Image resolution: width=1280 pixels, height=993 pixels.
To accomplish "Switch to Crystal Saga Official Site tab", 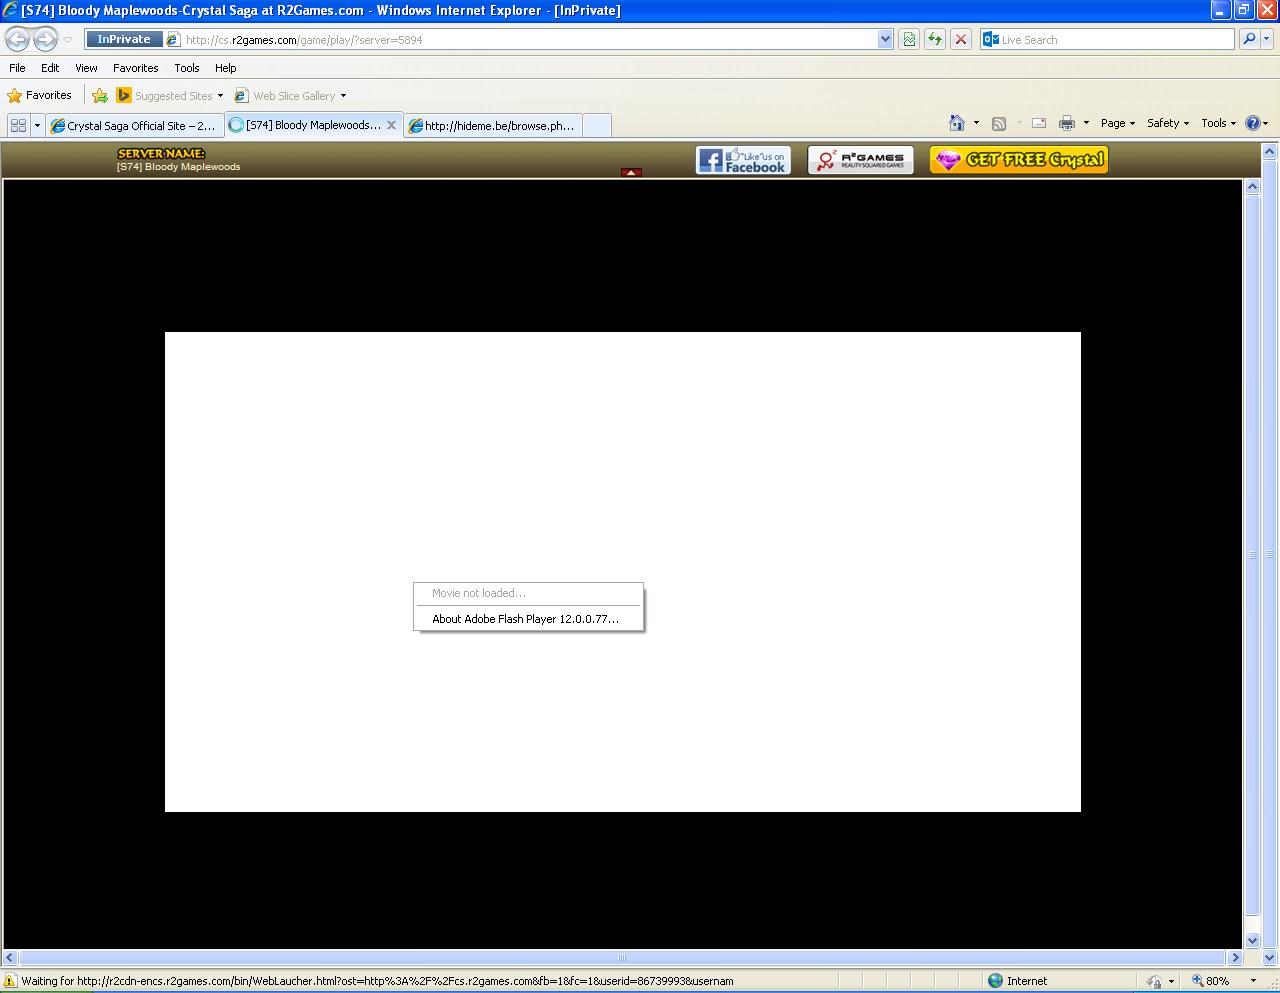I will tap(135, 126).
